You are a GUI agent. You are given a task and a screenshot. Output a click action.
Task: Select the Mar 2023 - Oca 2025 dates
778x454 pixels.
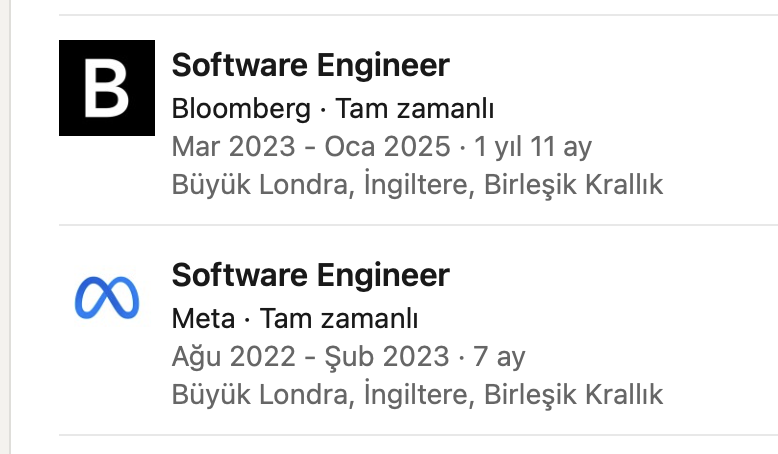point(311,146)
